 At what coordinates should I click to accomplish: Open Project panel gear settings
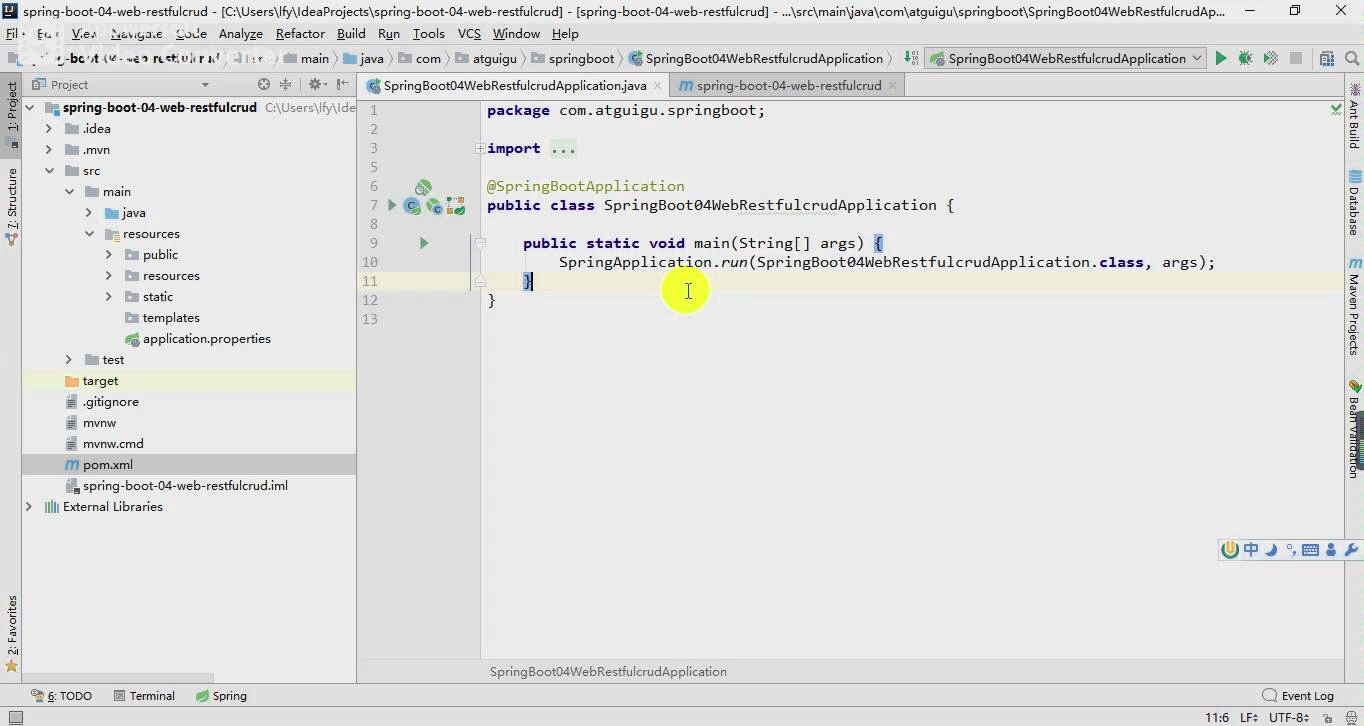[x=315, y=85]
